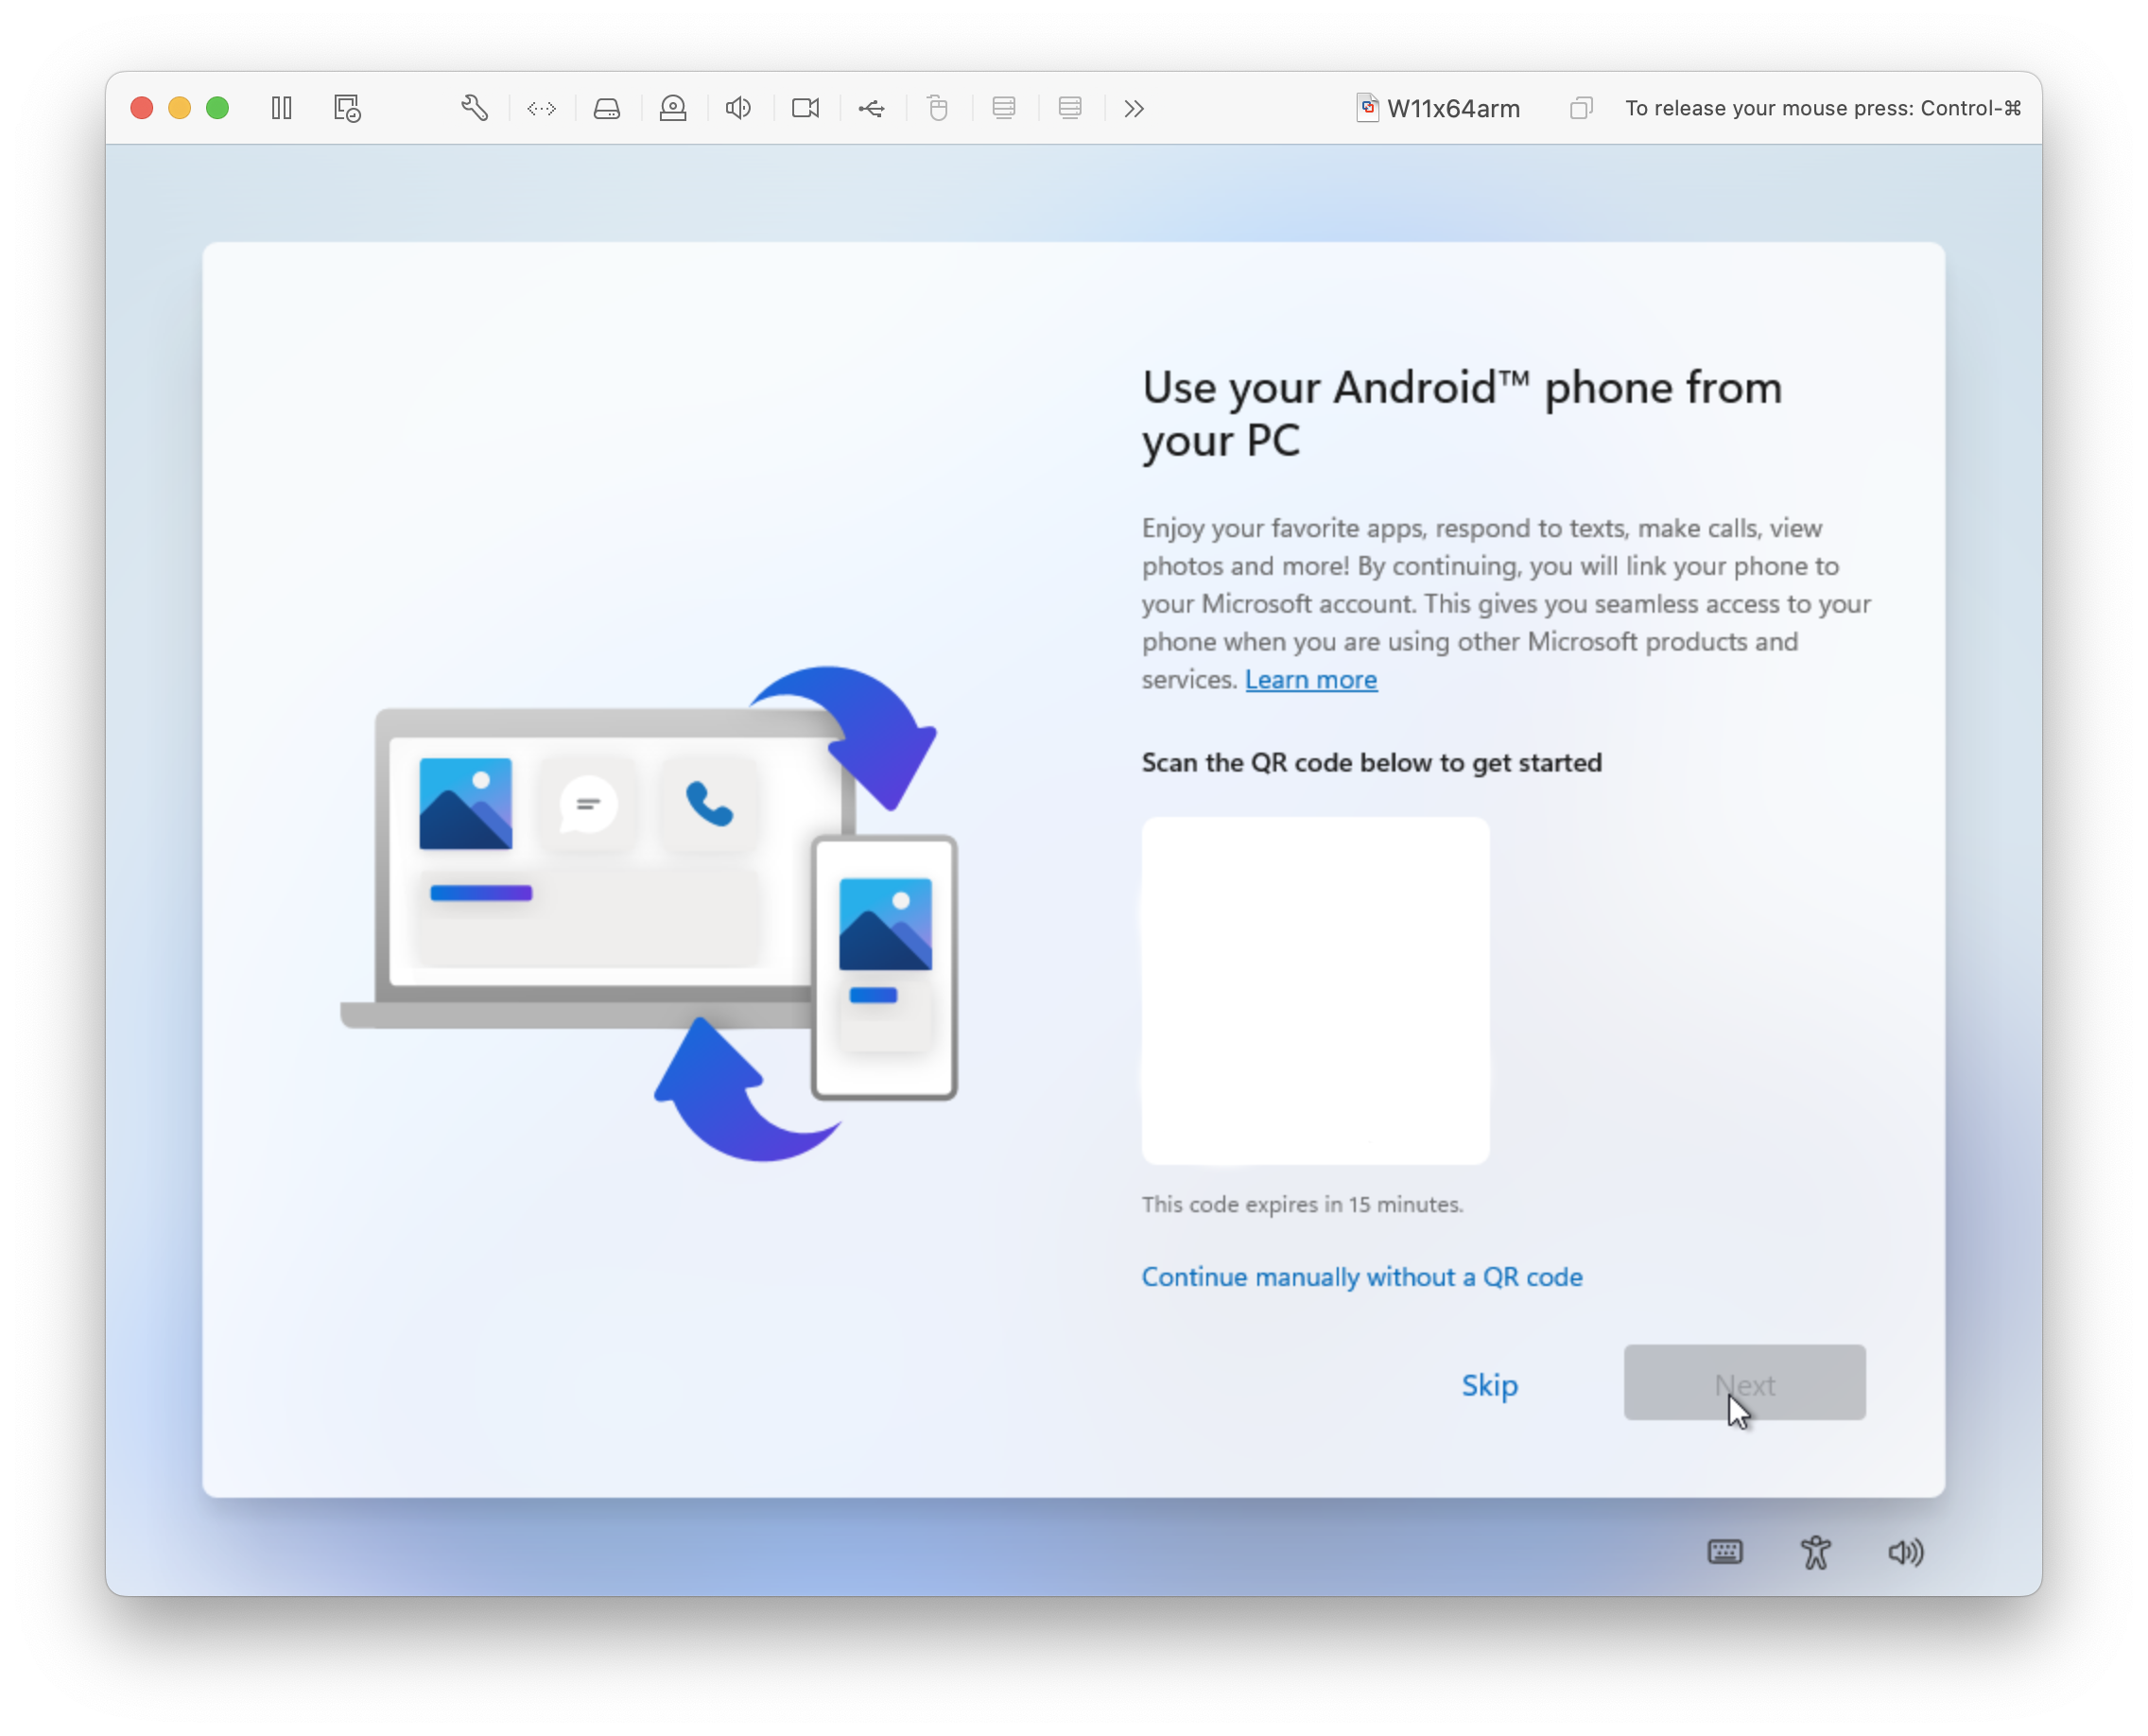2148x1736 pixels.
Task: Skip linking your Android phone
Action: click(1489, 1385)
